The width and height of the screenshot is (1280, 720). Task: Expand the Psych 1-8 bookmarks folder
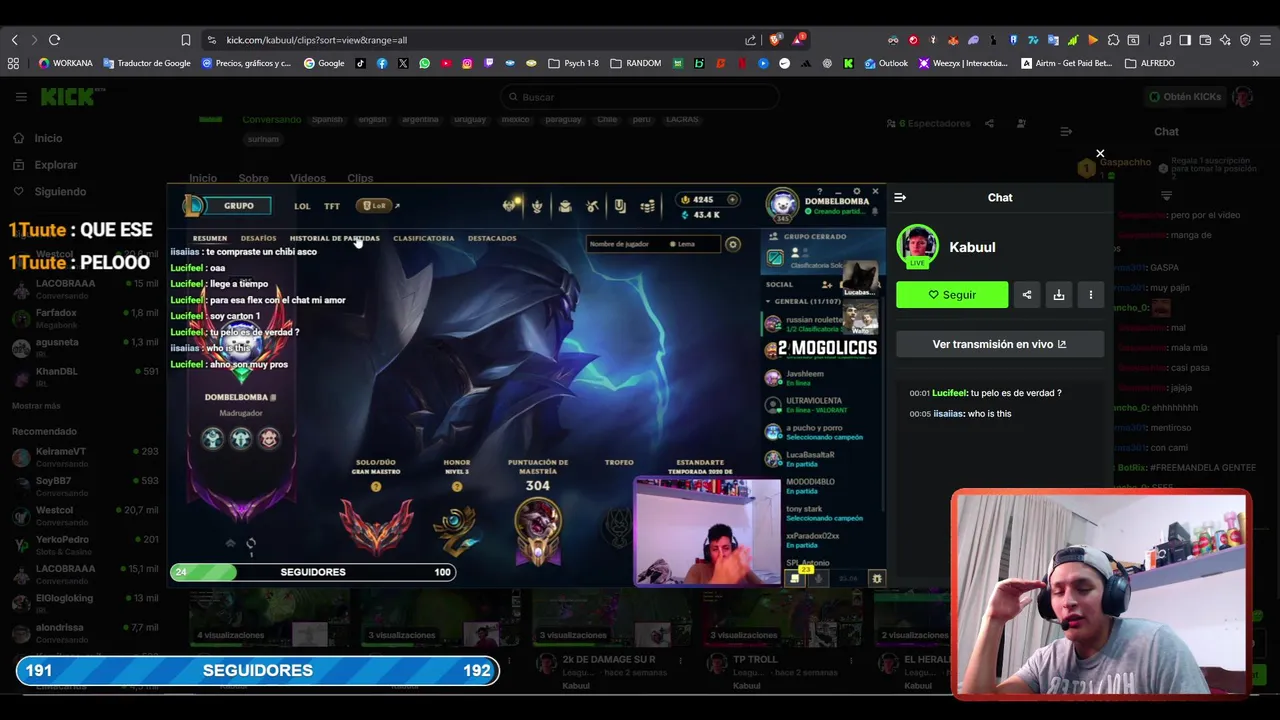click(x=573, y=63)
